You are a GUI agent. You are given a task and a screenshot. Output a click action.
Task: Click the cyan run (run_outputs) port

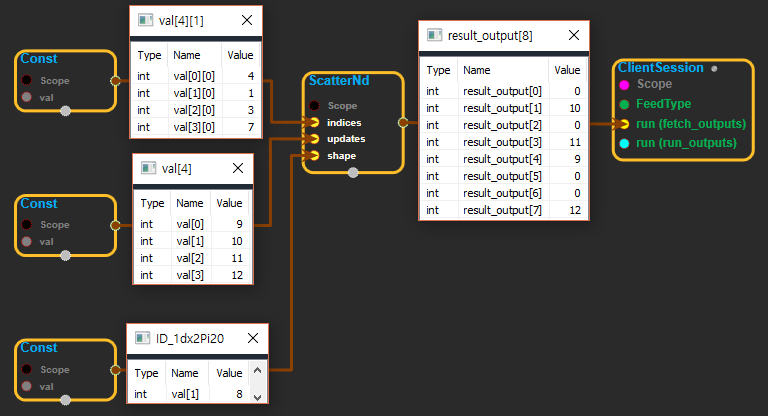(x=624, y=143)
